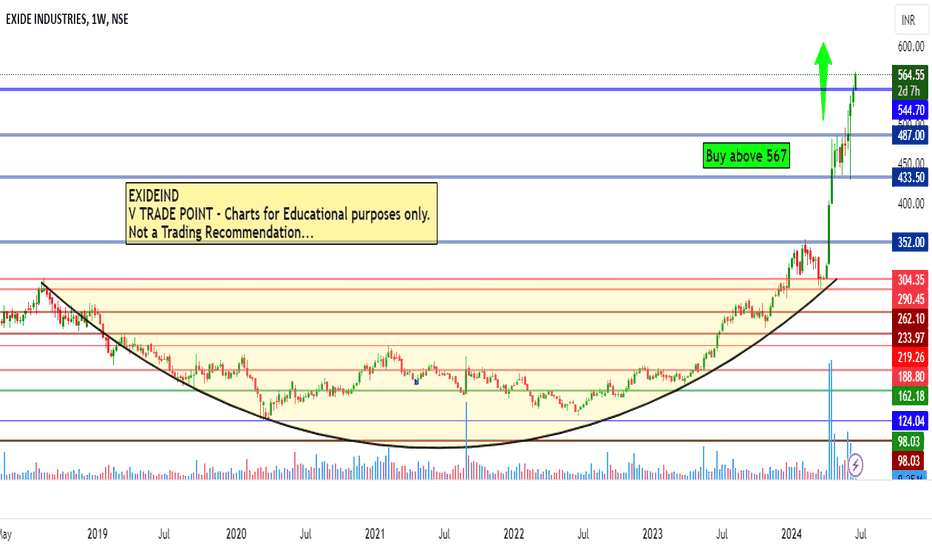Click the 2022 label on time axis
This screenshot has height=550, width=932.
pos(514,533)
